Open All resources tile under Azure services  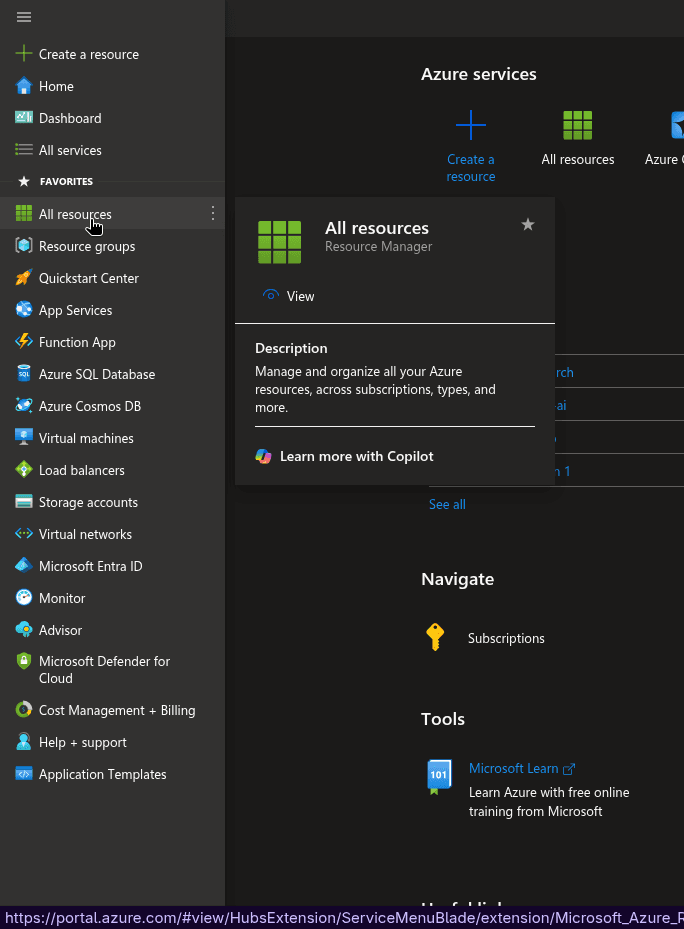click(x=577, y=138)
